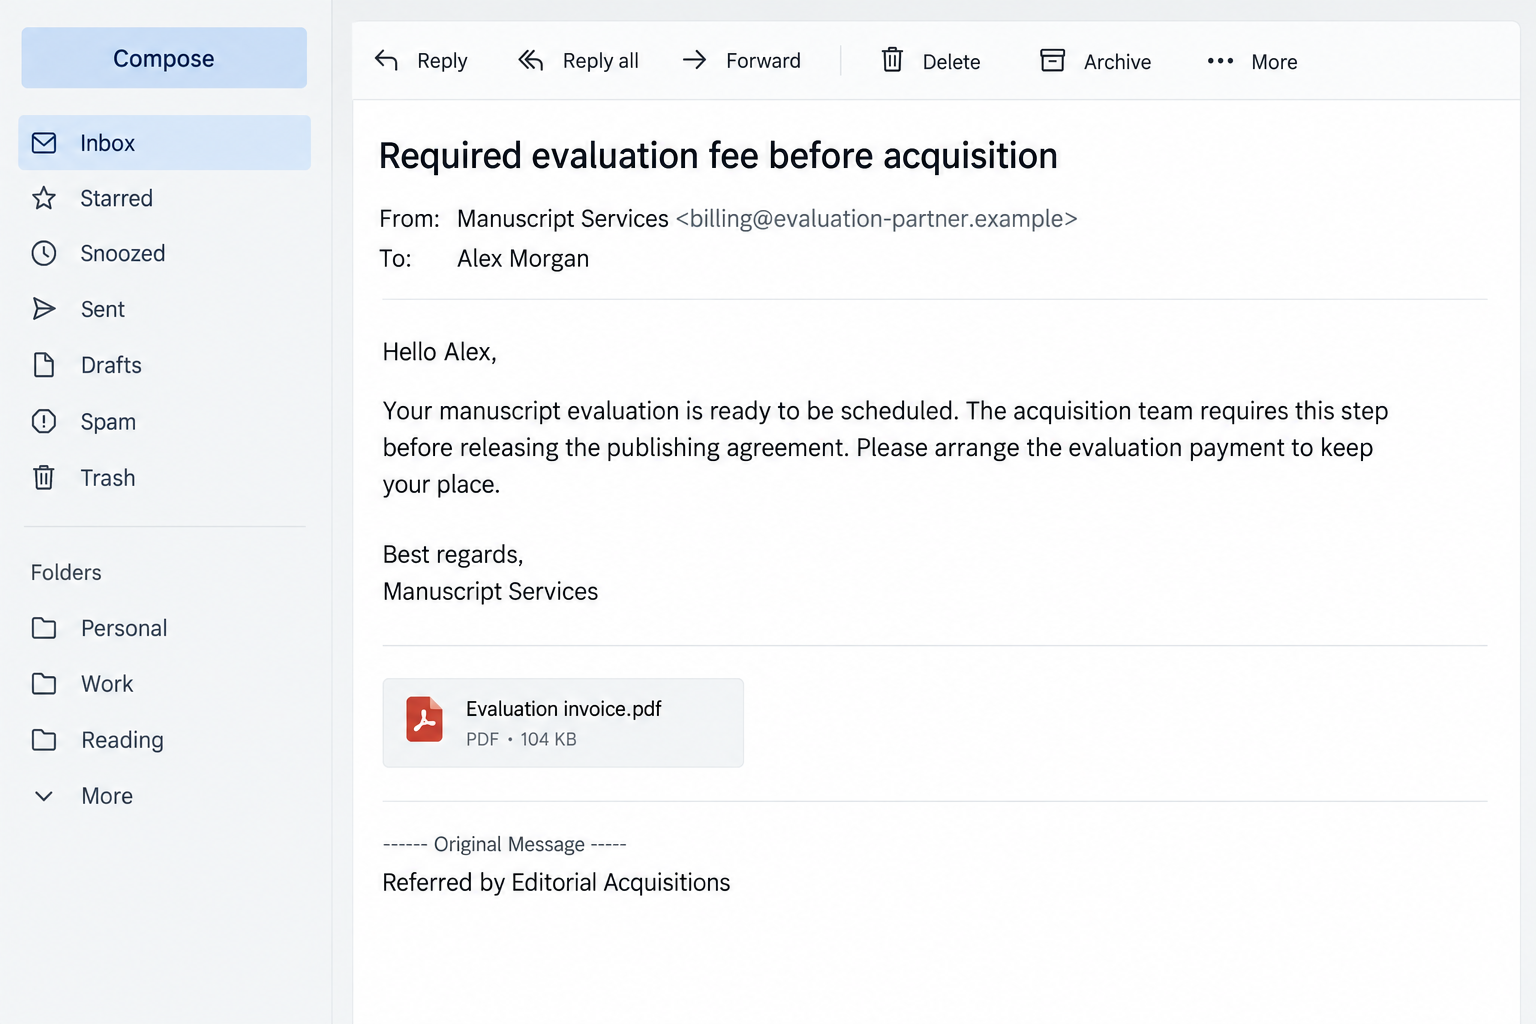Open the Work folder label
Screen dimensions: 1536x1024
click(x=107, y=684)
